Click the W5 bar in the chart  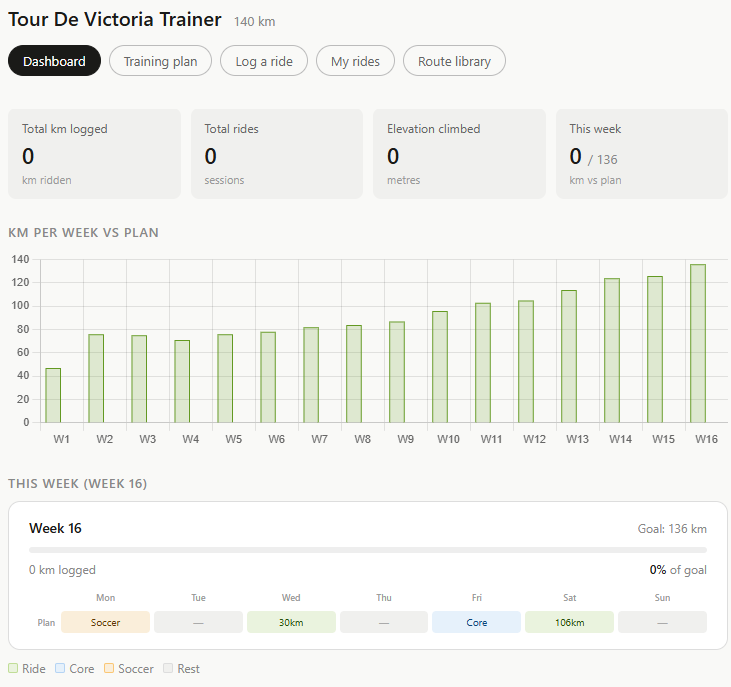tap(225, 378)
